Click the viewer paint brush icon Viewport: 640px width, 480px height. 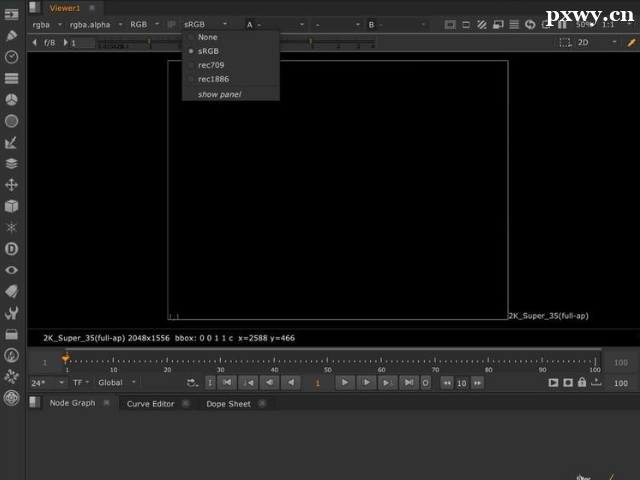tap(631, 43)
